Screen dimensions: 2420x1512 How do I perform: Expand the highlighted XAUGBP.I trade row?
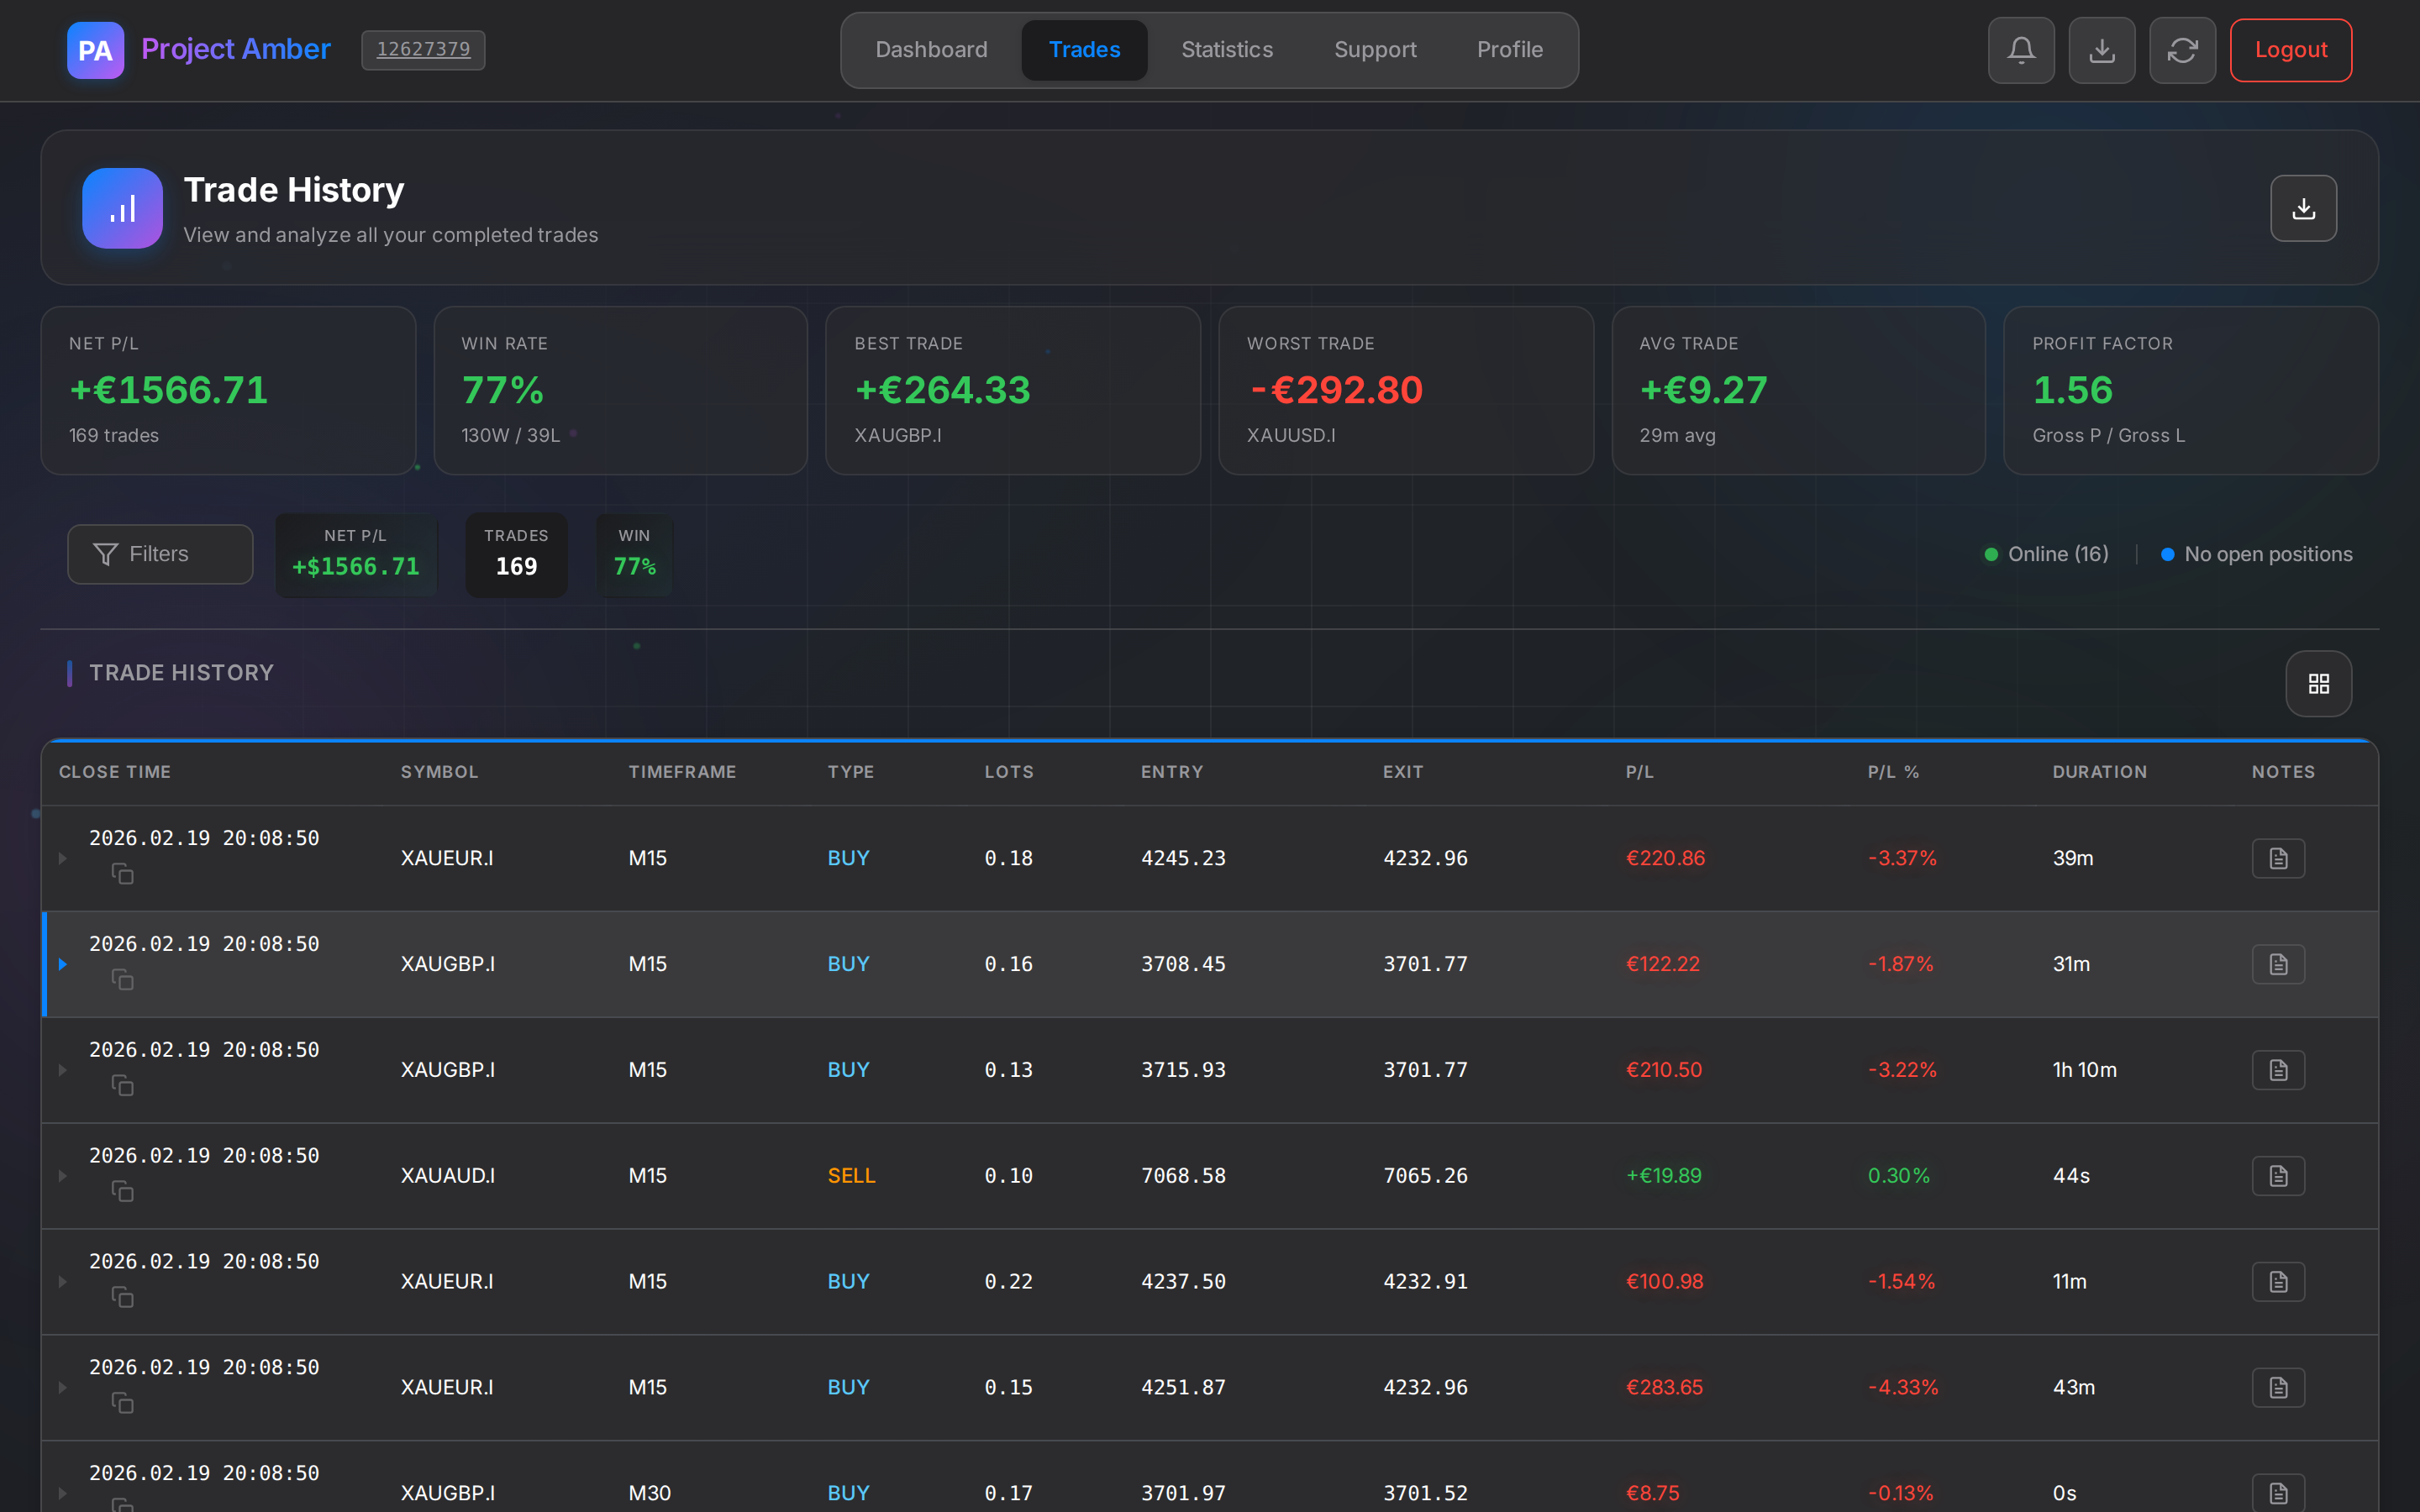63,964
